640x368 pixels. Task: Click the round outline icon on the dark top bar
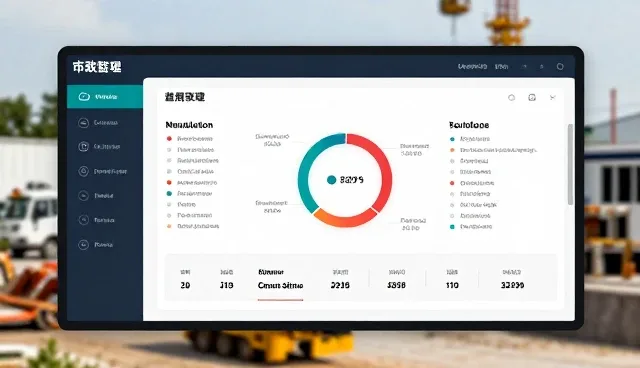point(560,67)
